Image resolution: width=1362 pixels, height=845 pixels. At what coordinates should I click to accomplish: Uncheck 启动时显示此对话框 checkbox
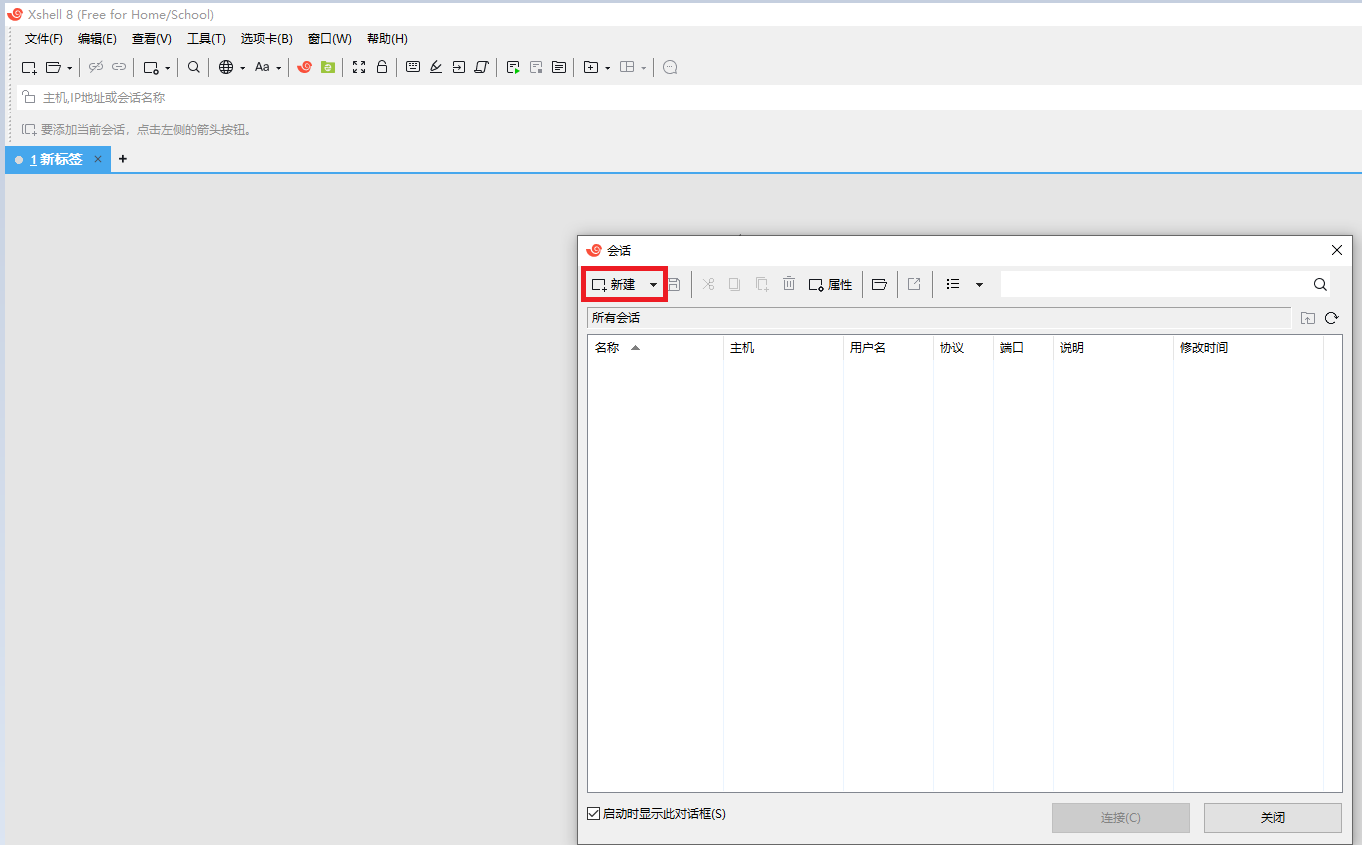coord(593,814)
